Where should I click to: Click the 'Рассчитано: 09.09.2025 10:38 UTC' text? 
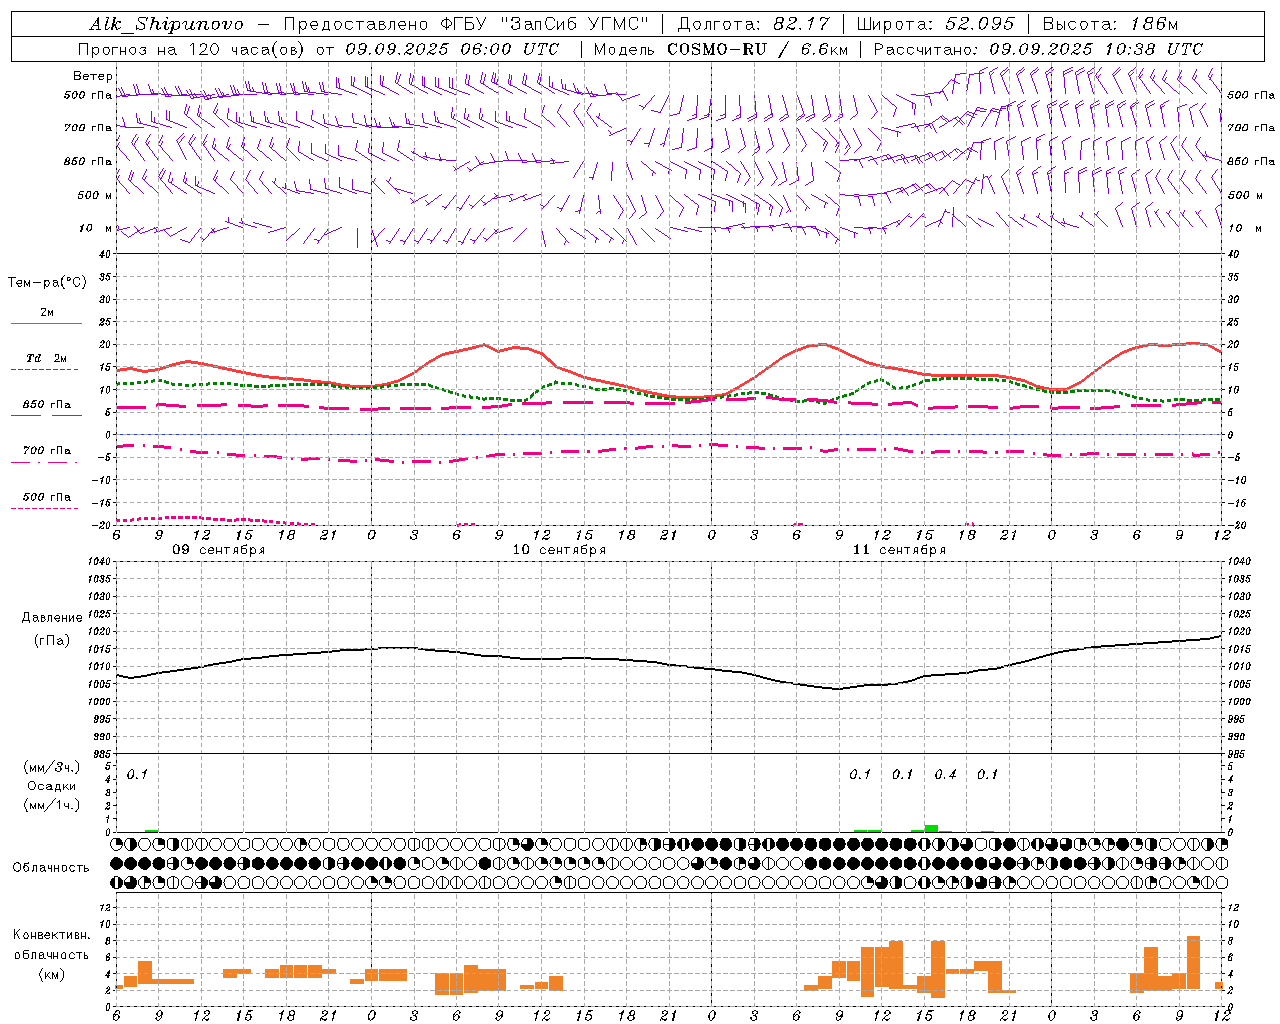coord(1038,49)
